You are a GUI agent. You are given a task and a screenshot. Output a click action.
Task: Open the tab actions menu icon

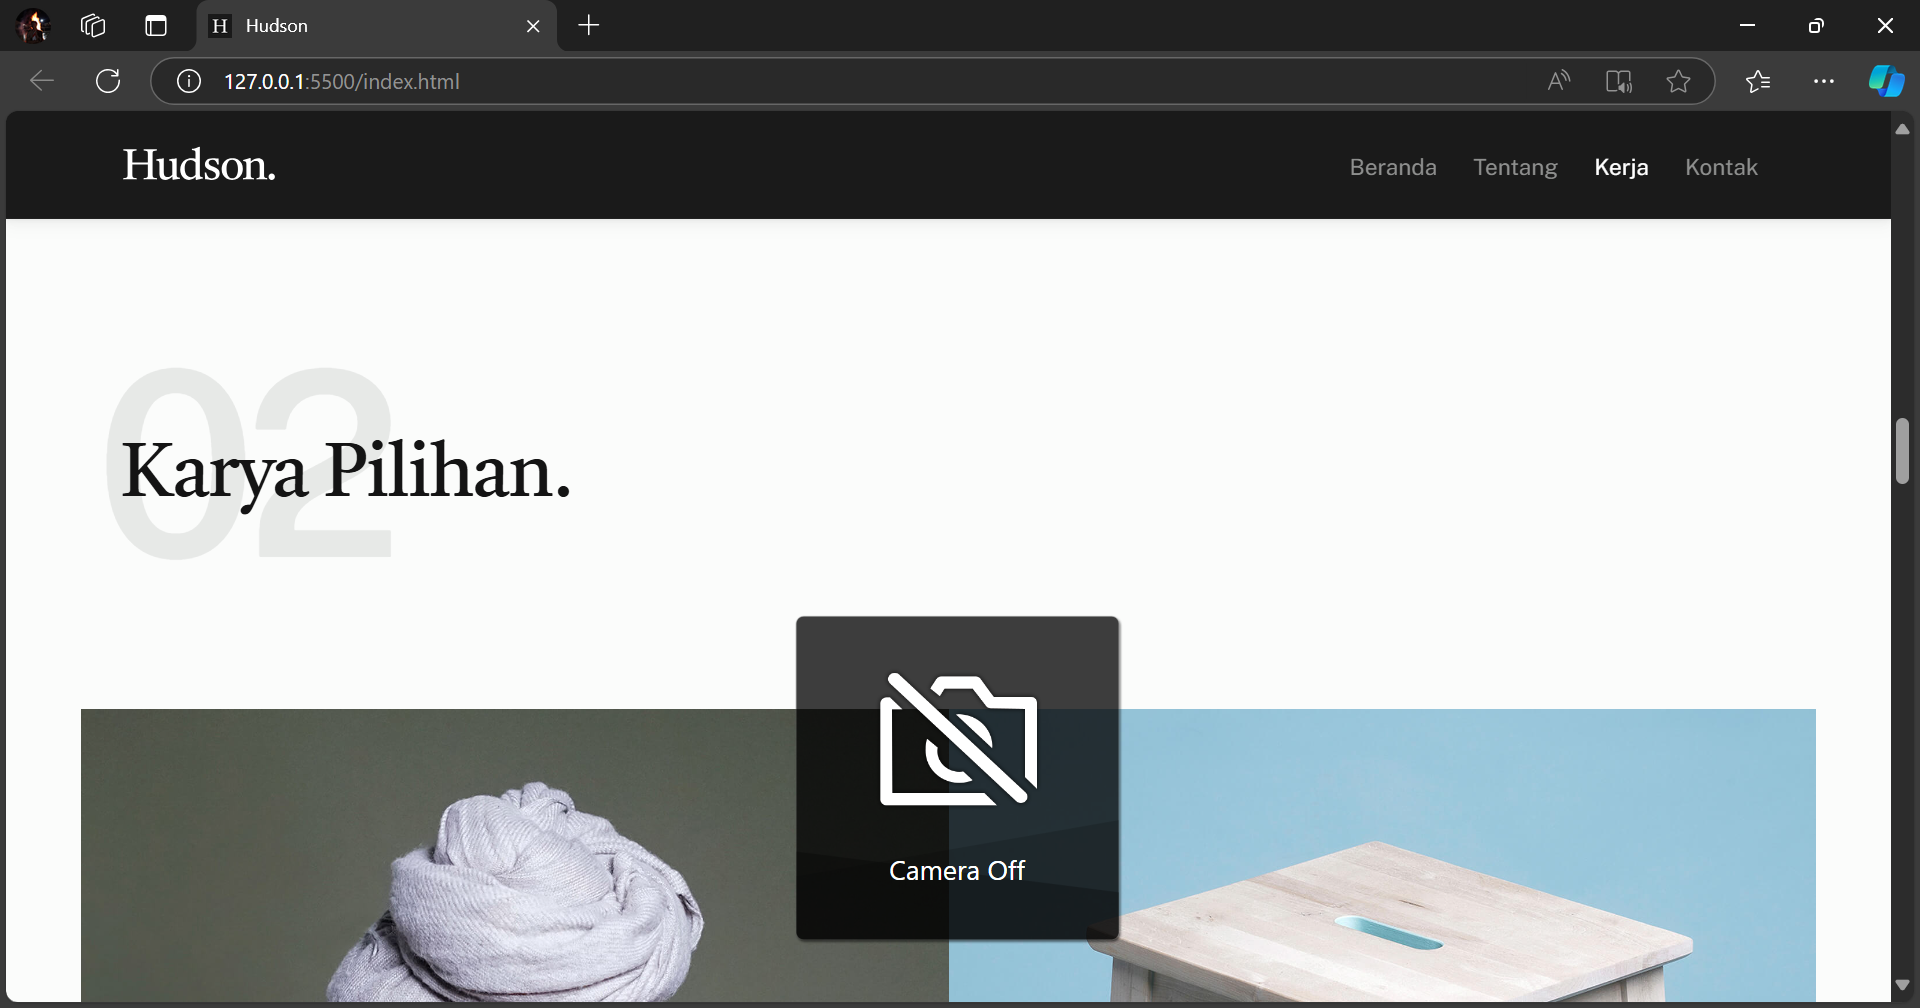(156, 26)
